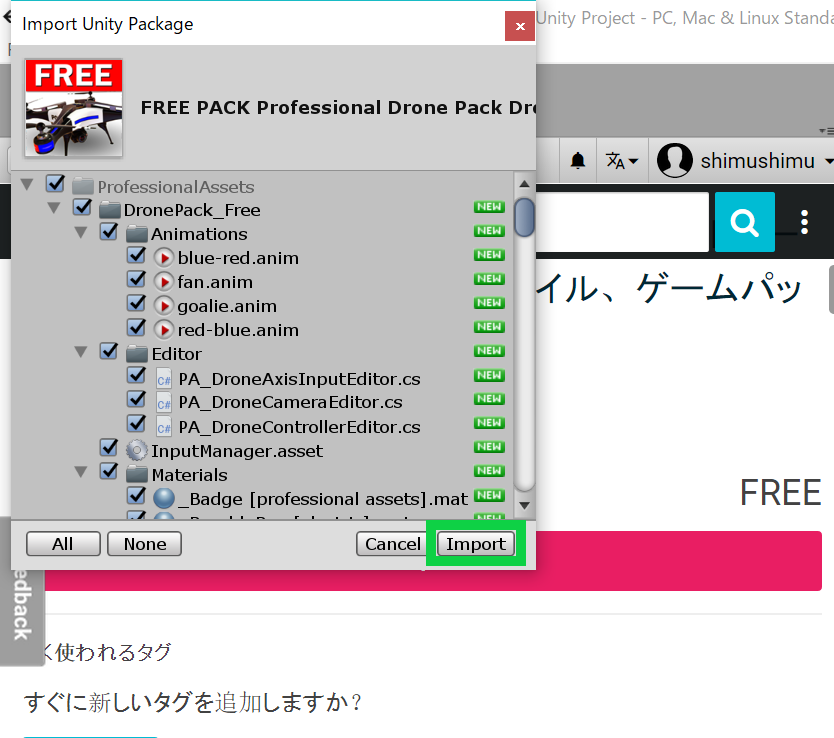Click the FREE drone pack thumbnail

click(74, 108)
